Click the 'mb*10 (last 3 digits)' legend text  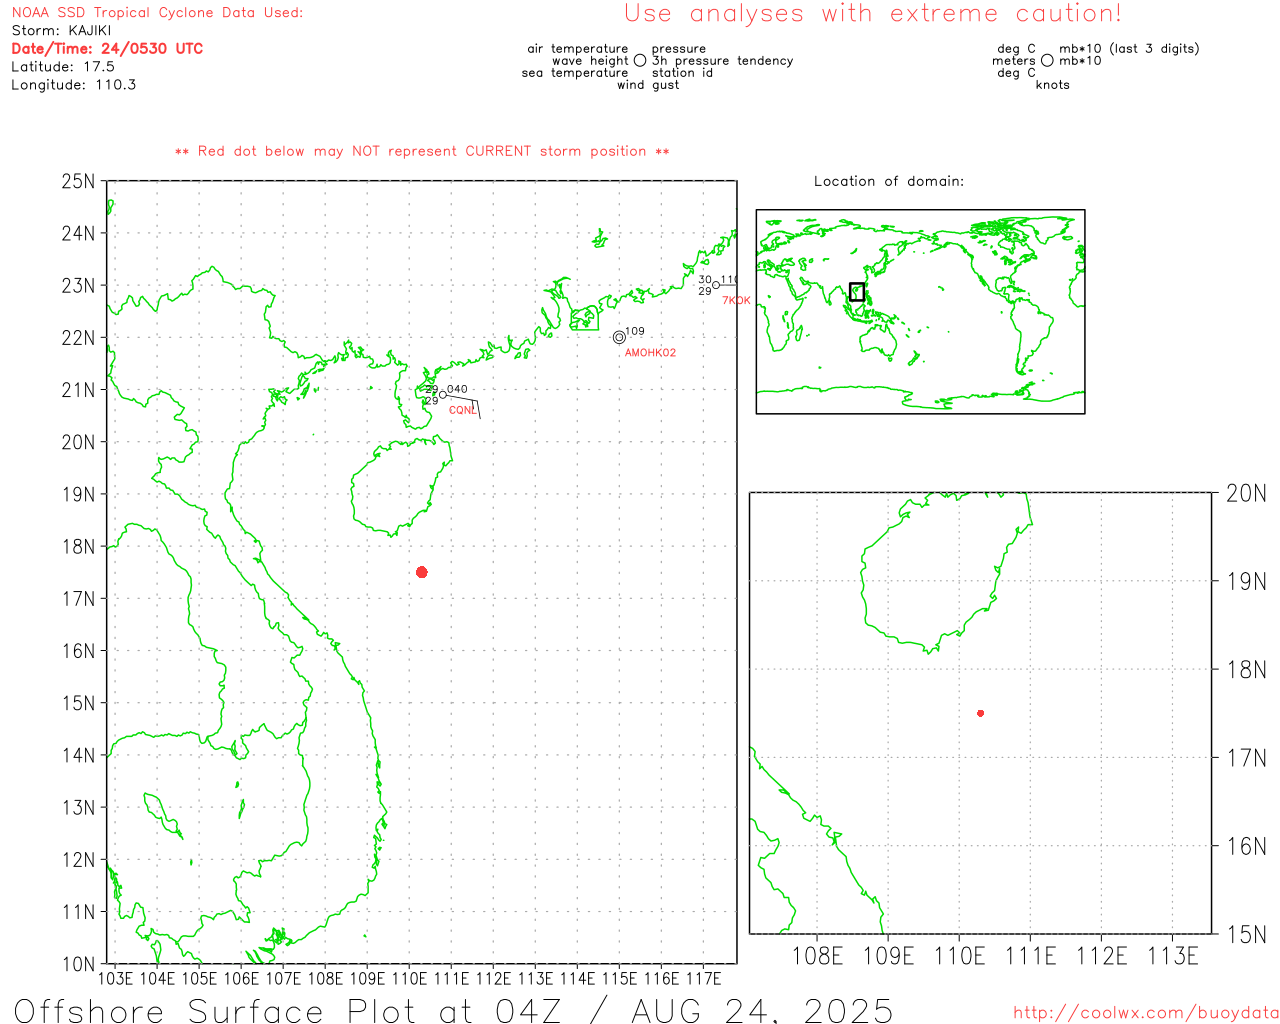(1129, 49)
